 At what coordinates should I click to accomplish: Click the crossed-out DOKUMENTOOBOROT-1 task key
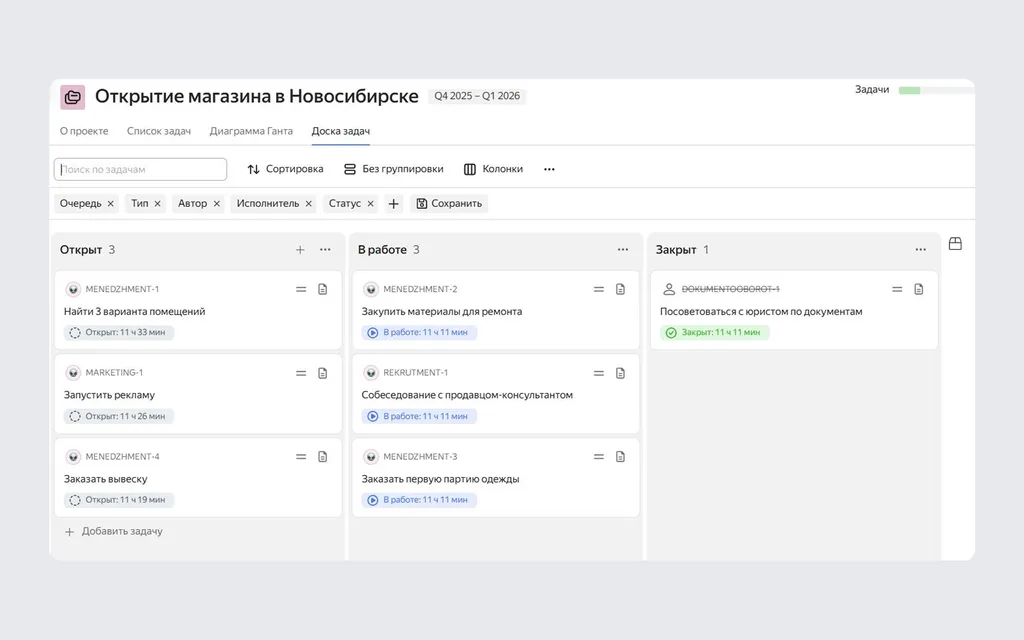coord(731,289)
